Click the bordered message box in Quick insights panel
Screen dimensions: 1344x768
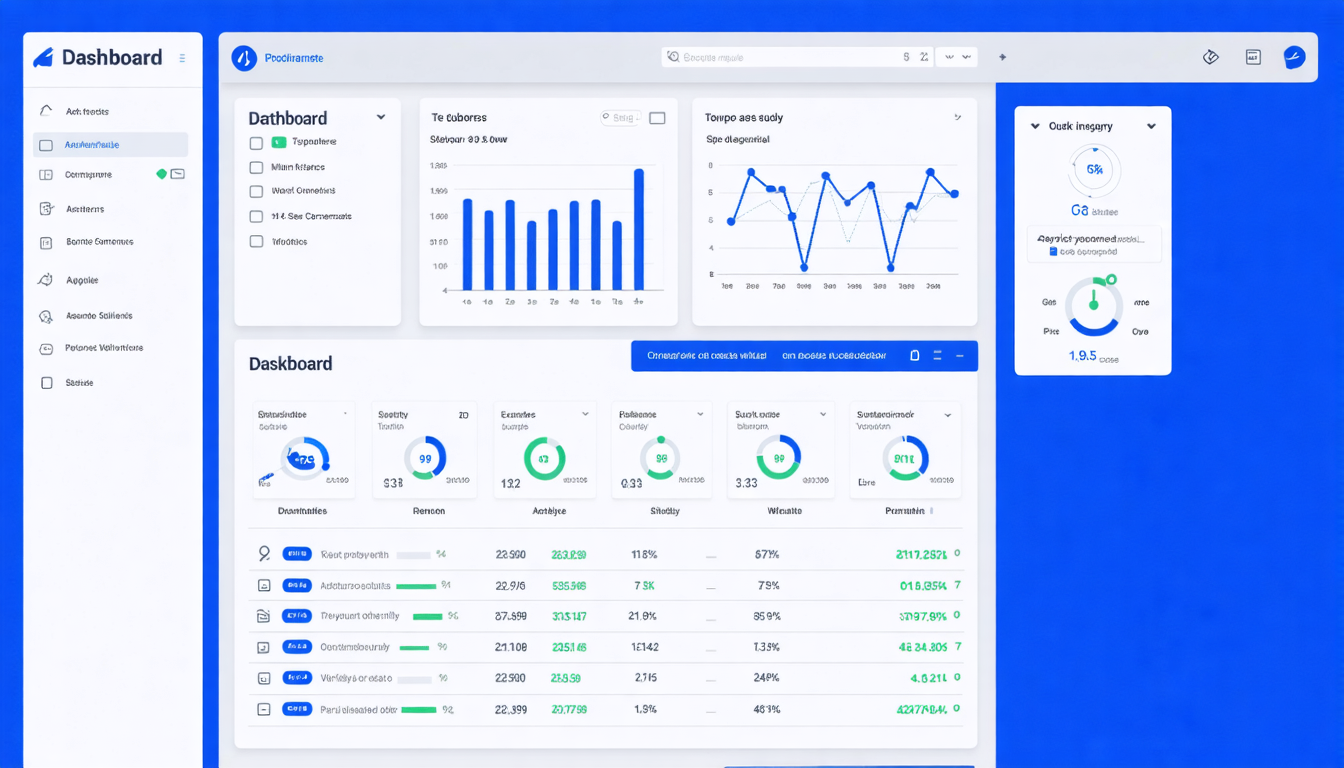pyautogui.click(x=1094, y=244)
